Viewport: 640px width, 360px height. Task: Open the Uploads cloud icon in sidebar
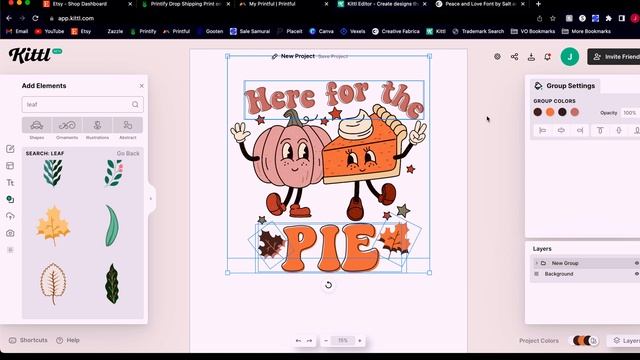click(10, 216)
